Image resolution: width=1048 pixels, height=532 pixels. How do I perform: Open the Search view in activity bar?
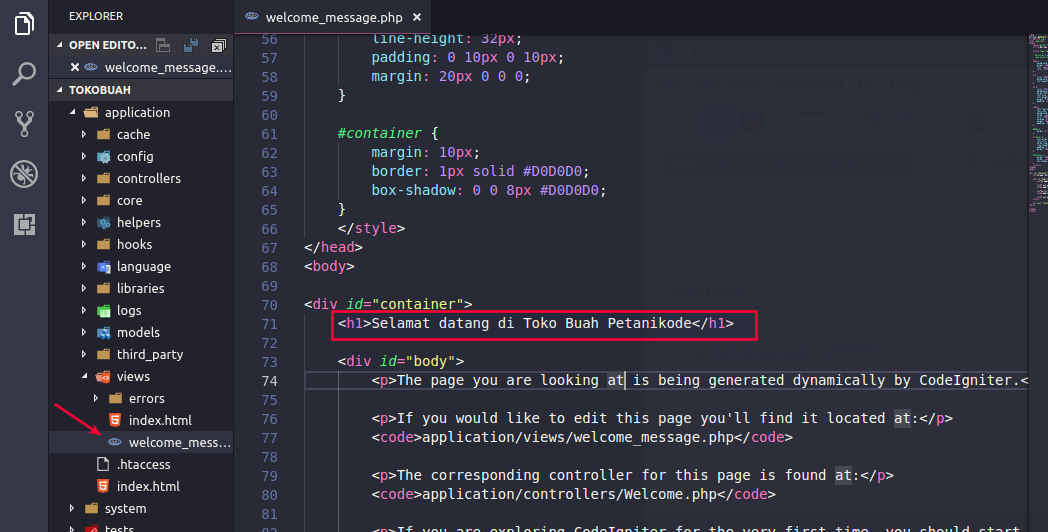point(24,74)
